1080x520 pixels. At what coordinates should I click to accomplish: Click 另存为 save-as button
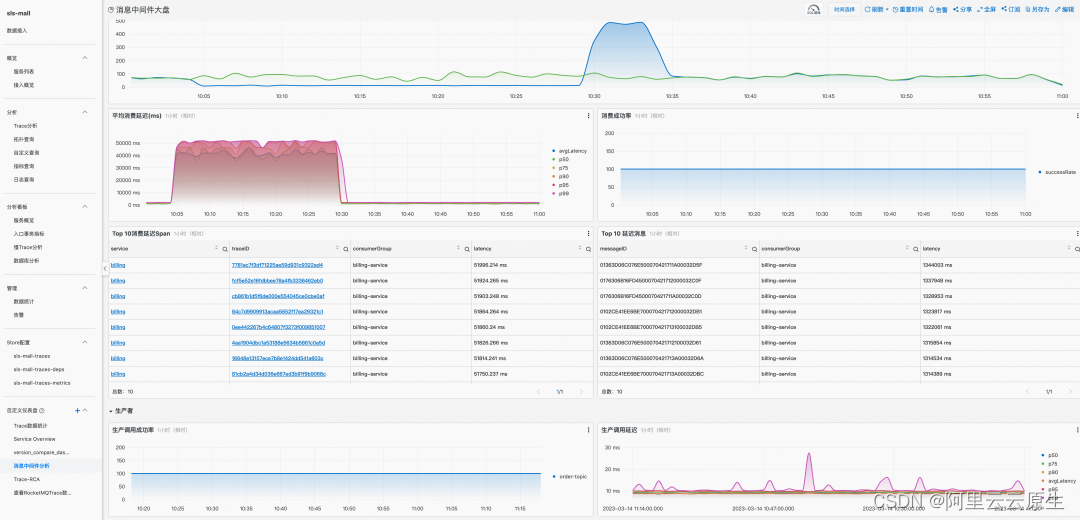1037,10
